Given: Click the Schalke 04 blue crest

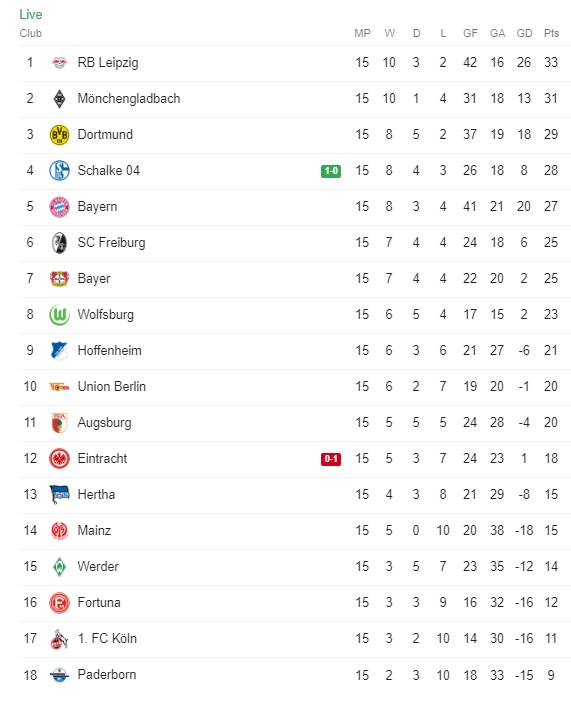Looking at the screenshot, I should point(59,171).
